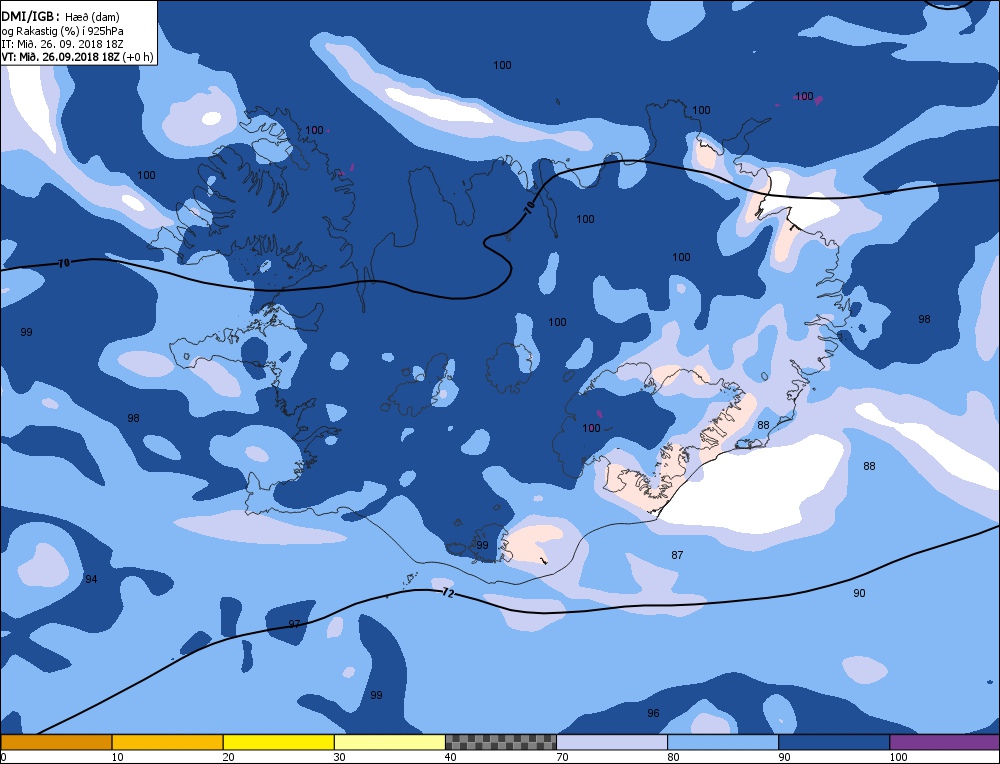Click the dark orange 0–10 legend swatch

tap(56, 742)
